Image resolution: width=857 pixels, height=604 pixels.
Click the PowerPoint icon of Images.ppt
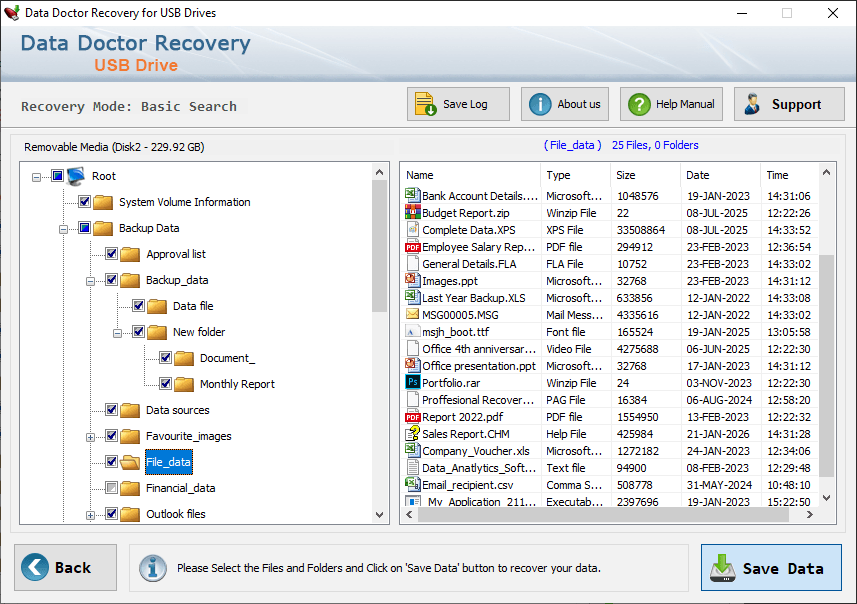412,280
